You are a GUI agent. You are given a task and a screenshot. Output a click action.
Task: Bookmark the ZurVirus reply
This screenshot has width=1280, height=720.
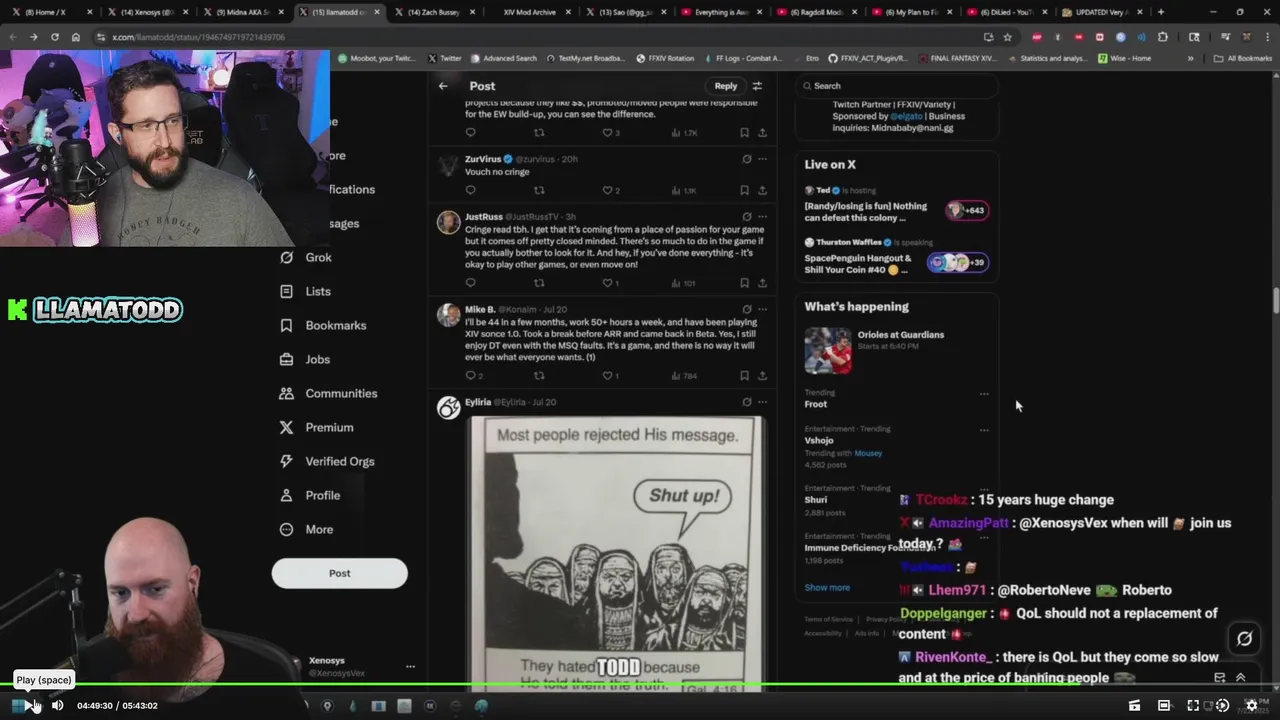click(x=744, y=190)
